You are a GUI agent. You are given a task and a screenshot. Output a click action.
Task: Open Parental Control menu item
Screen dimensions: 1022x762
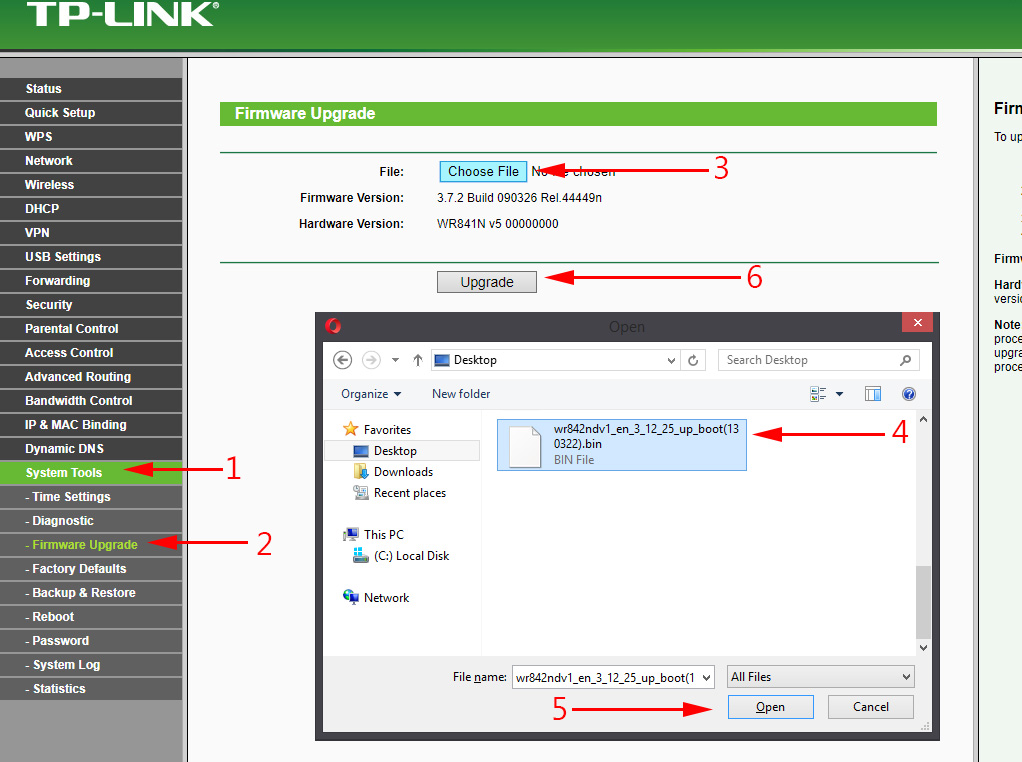point(91,329)
